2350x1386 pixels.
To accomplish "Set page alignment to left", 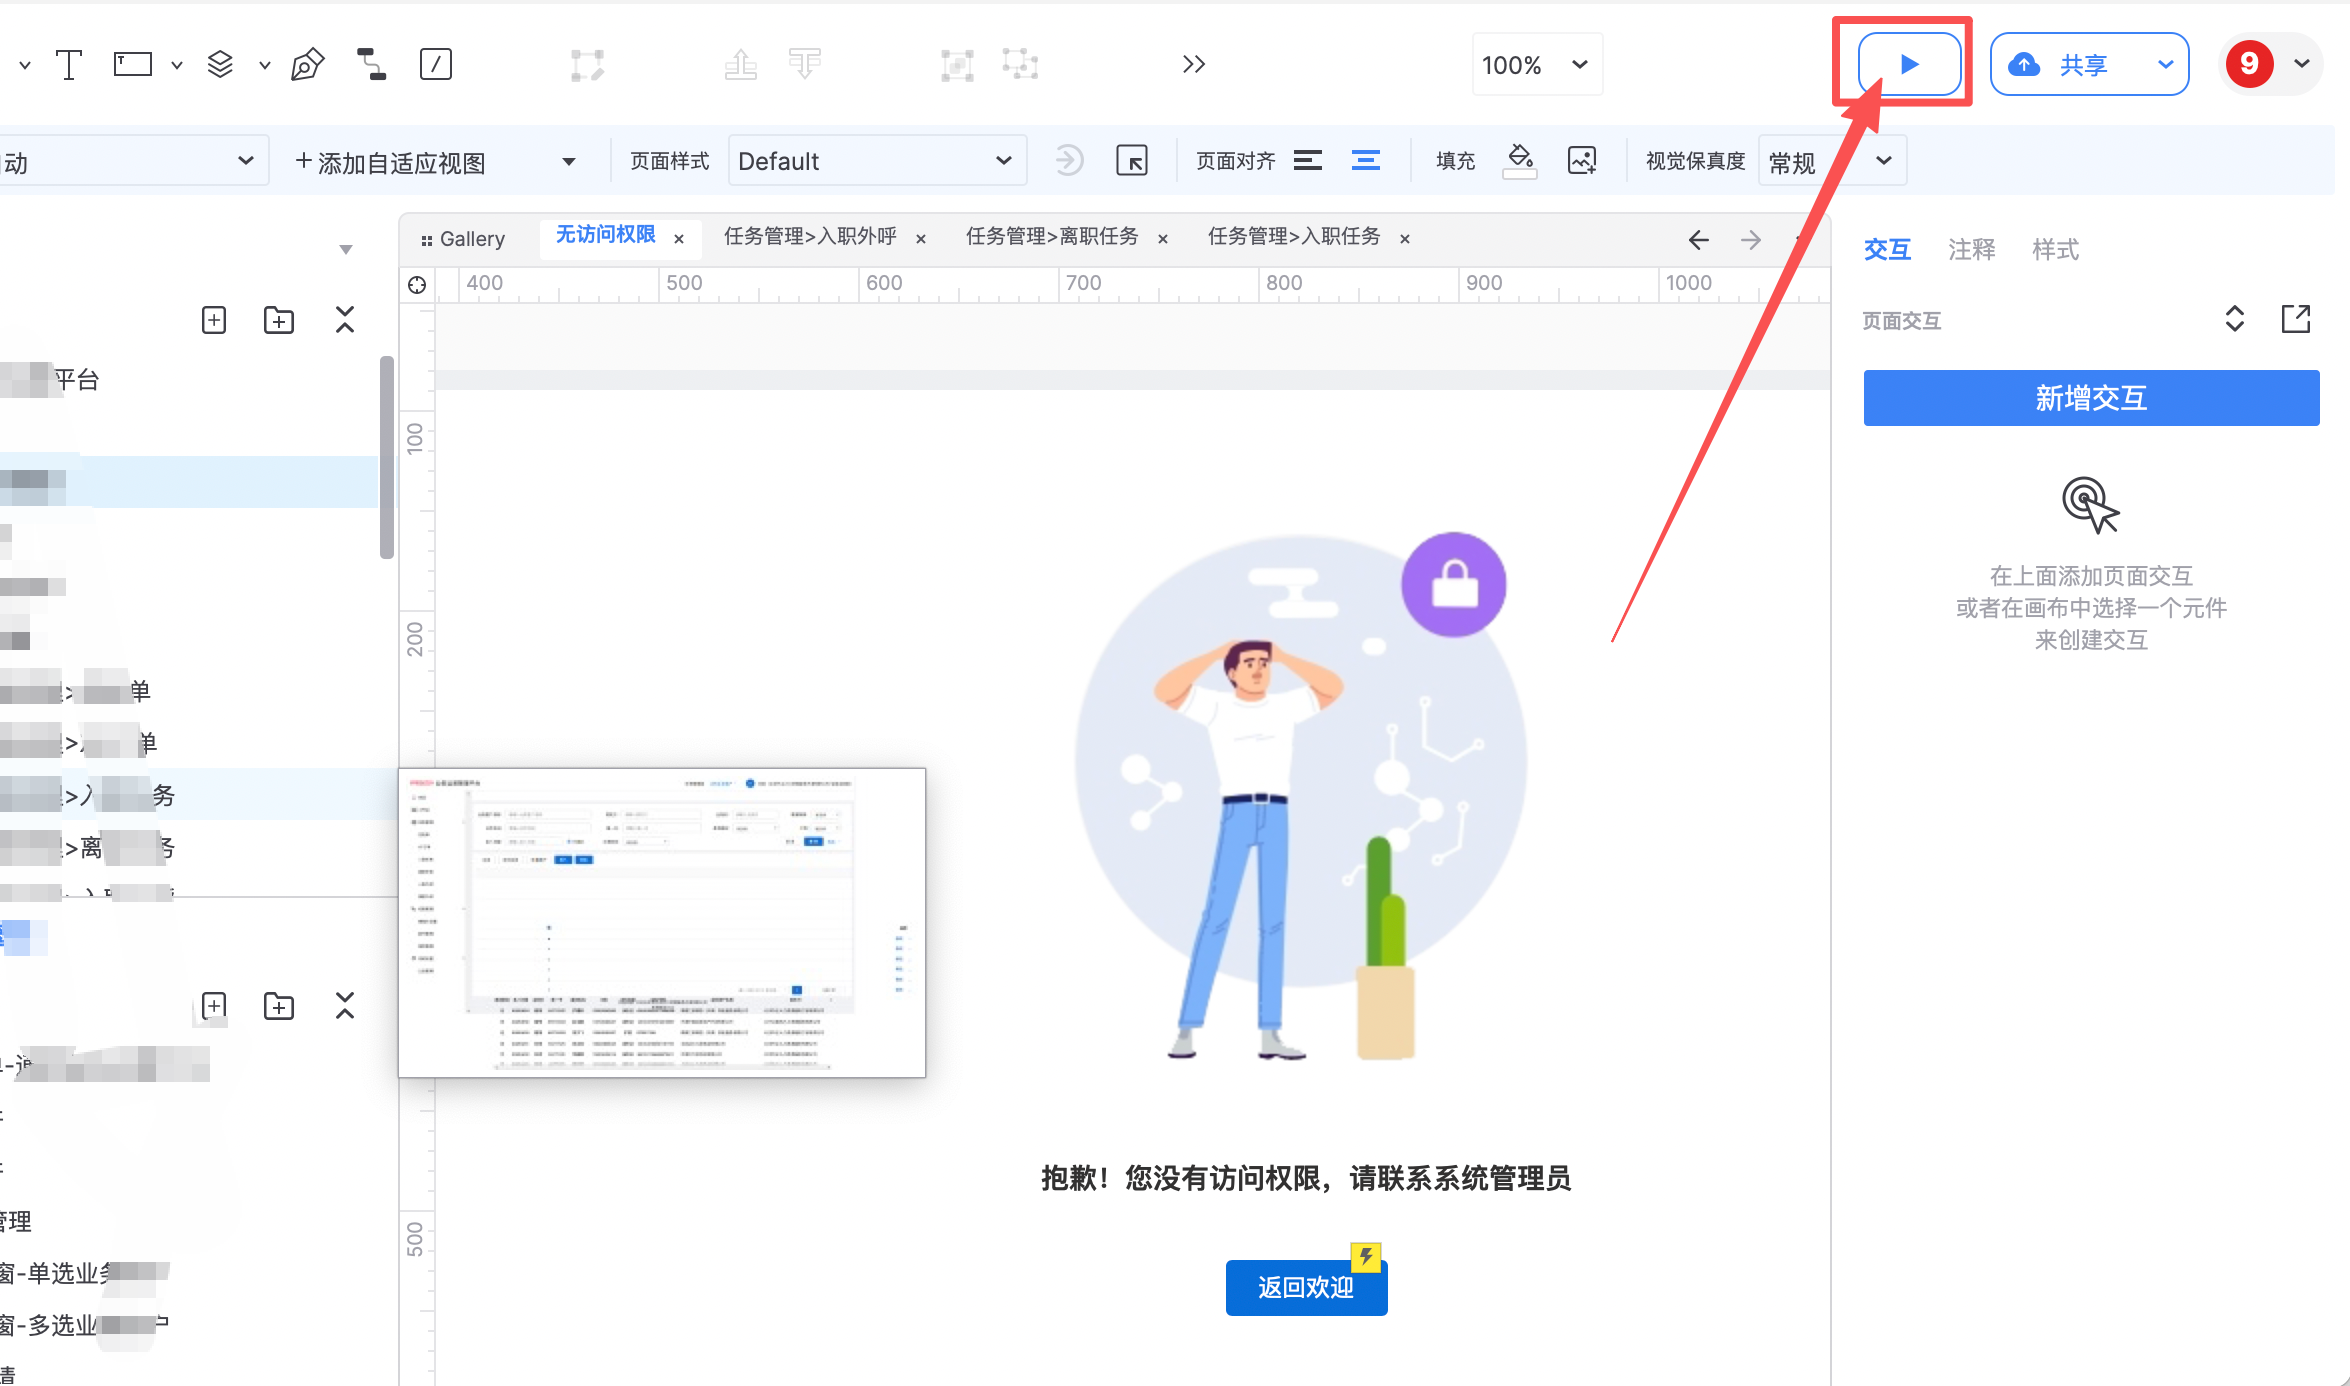I will click(1307, 160).
